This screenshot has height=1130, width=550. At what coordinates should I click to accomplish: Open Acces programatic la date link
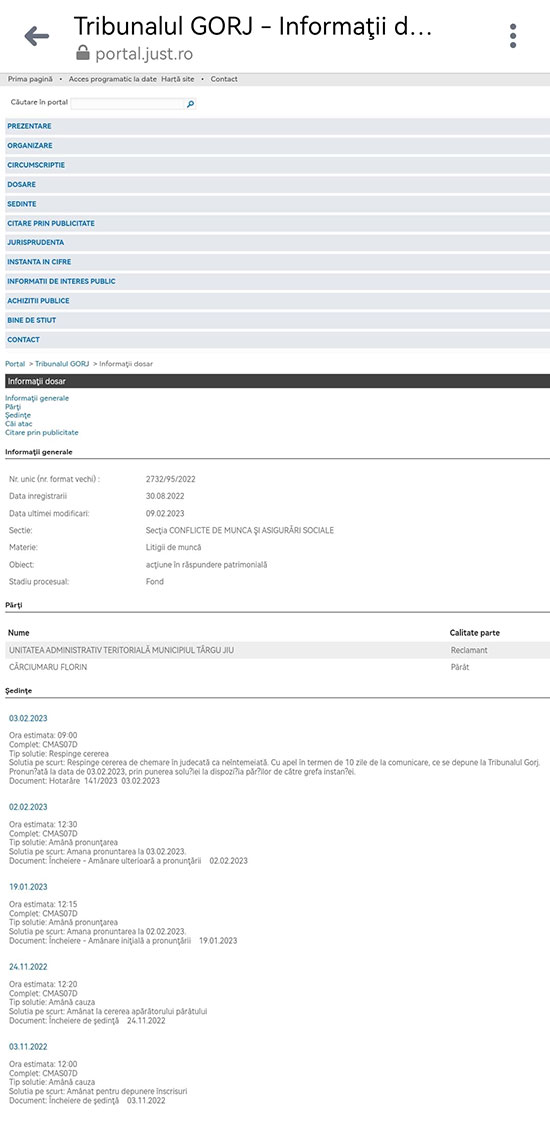point(112,79)
